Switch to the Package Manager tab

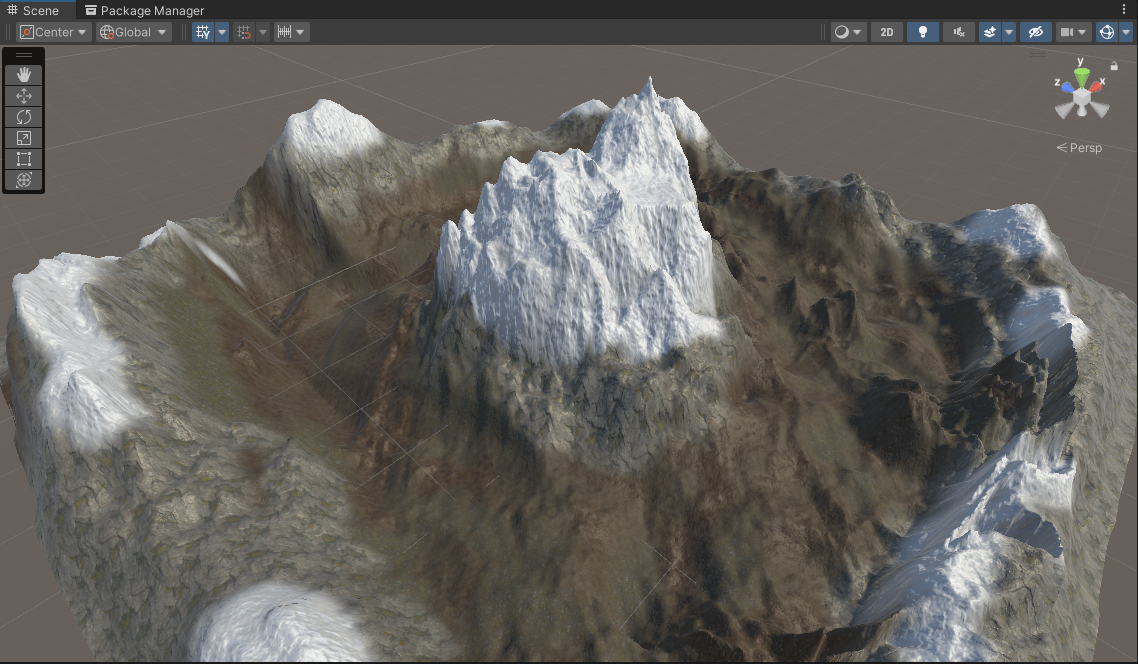tap(145, 10)
